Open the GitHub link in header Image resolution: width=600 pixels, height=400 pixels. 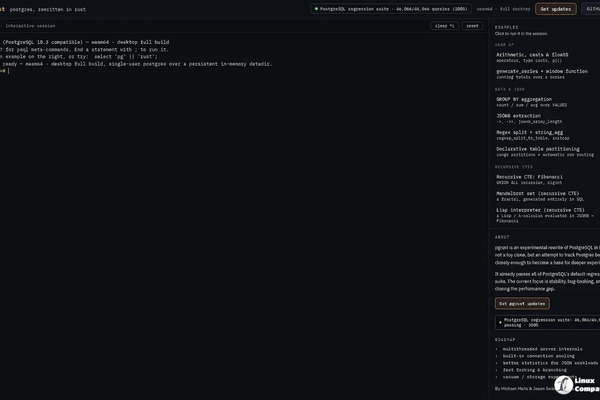tap(591, 9)
